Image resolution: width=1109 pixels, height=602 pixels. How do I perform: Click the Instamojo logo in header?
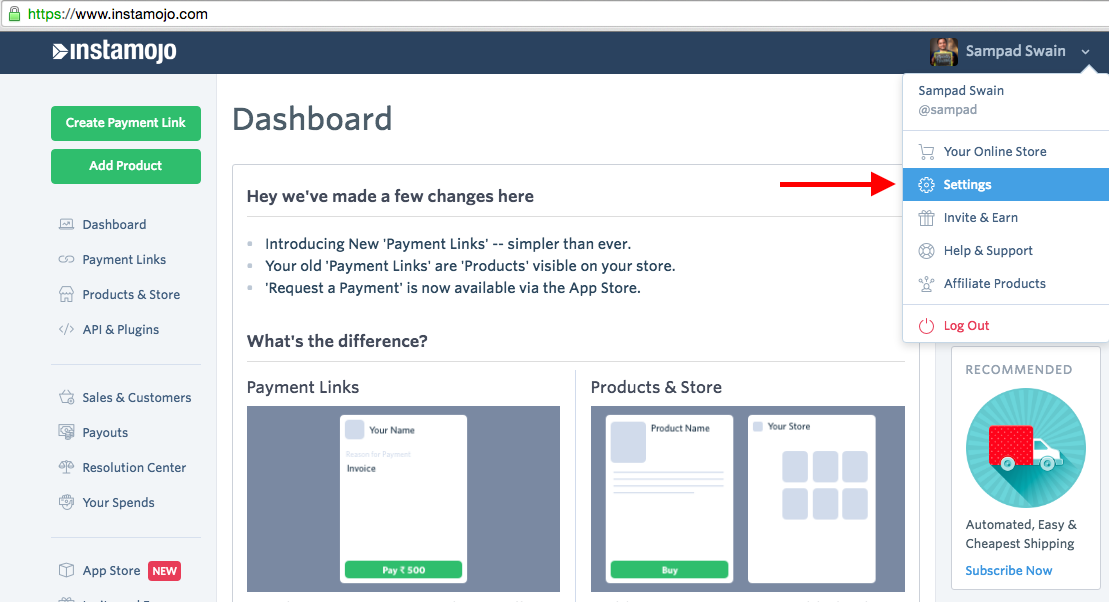(114, 52)
